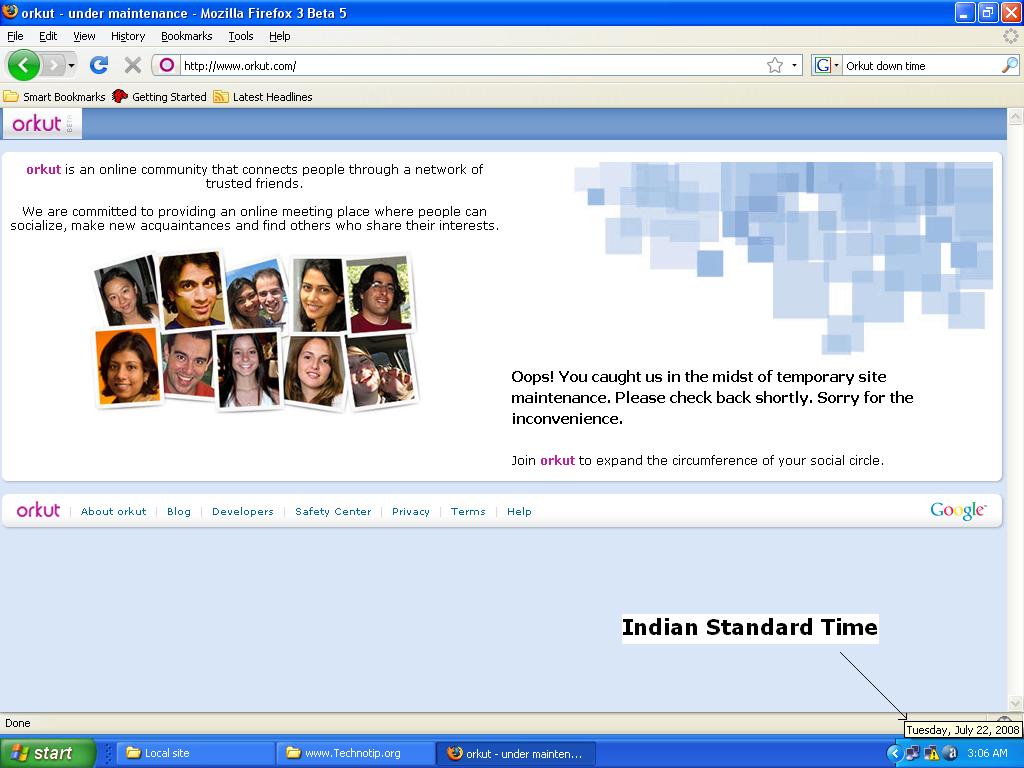Click the 3:06 AM system clock

987,753
